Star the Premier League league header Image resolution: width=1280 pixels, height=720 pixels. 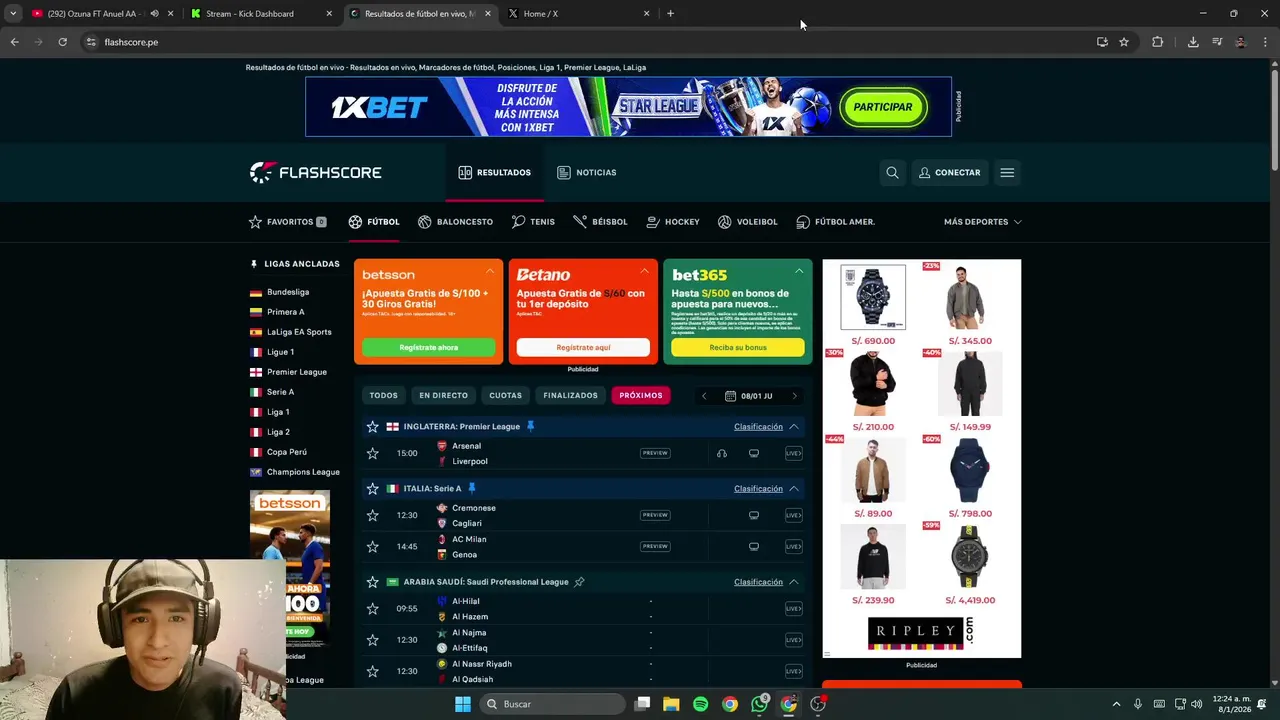click(373, 426)
